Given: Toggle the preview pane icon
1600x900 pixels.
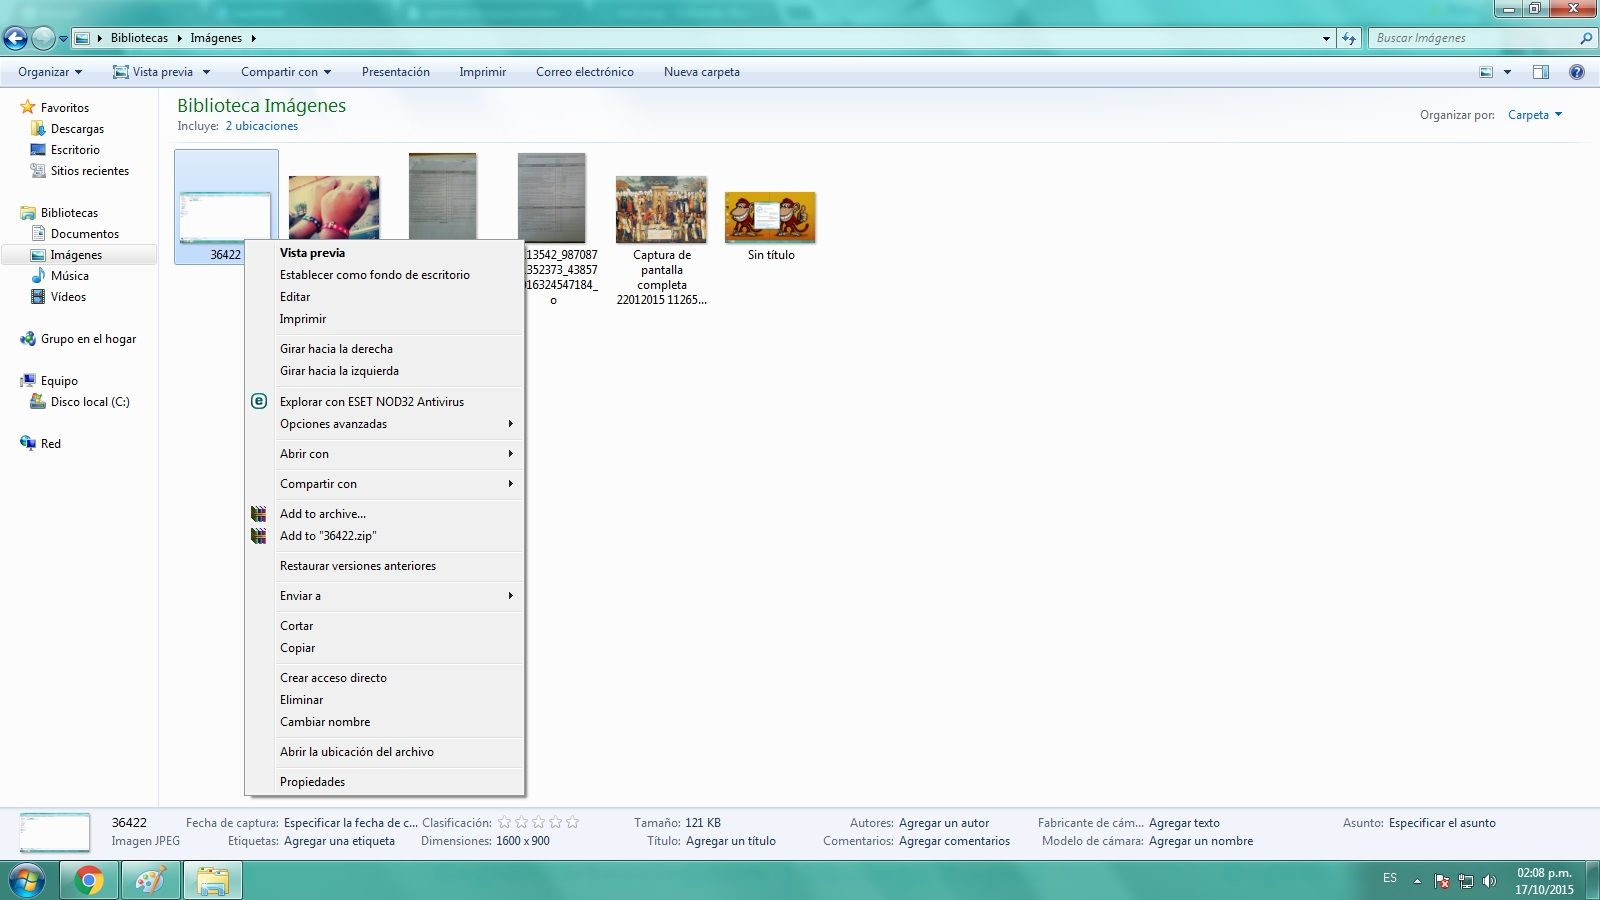Looking at the screenshot, I should click(1541, 72).
